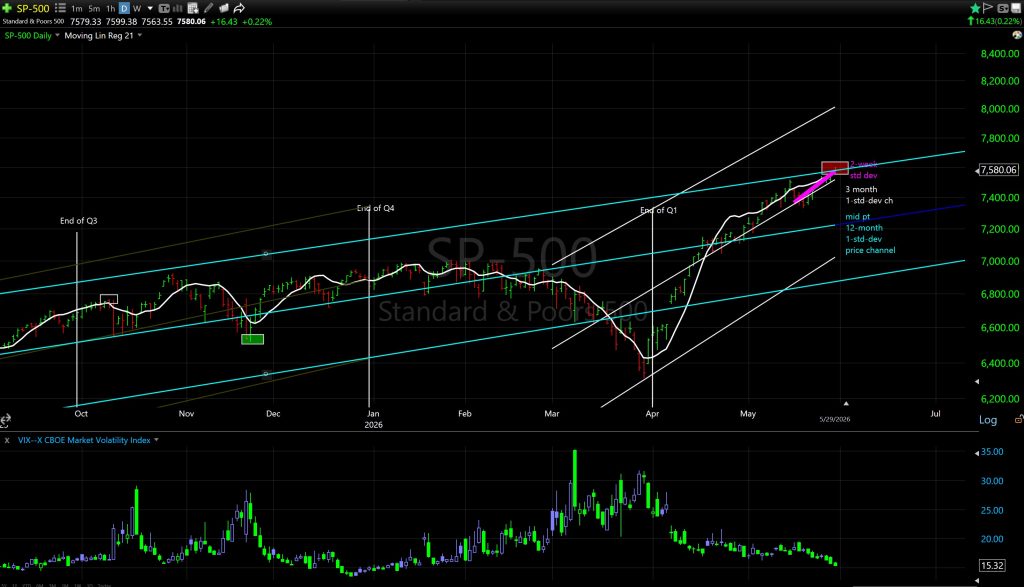Select the 1h timeframe button
The height and width of the screenshot is (587, 1024).
[110, 8]
